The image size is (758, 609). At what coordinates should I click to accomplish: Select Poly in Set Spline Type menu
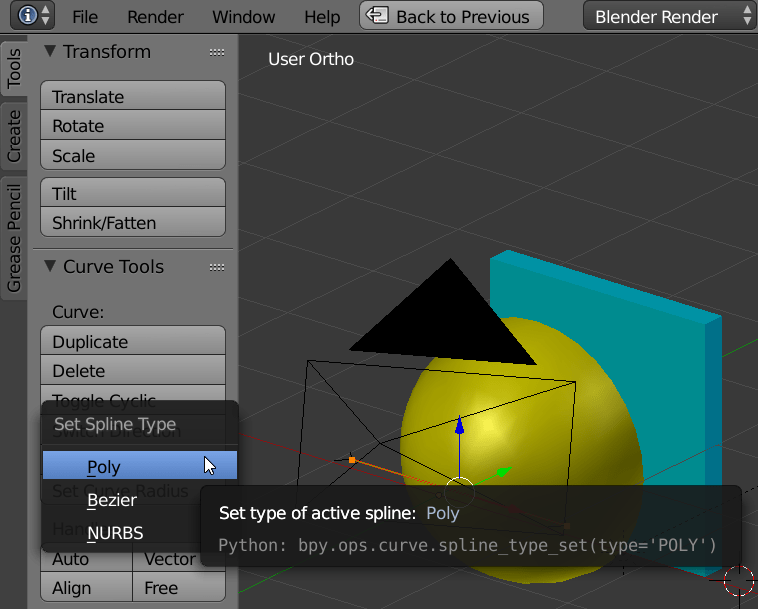click(140, 465)
